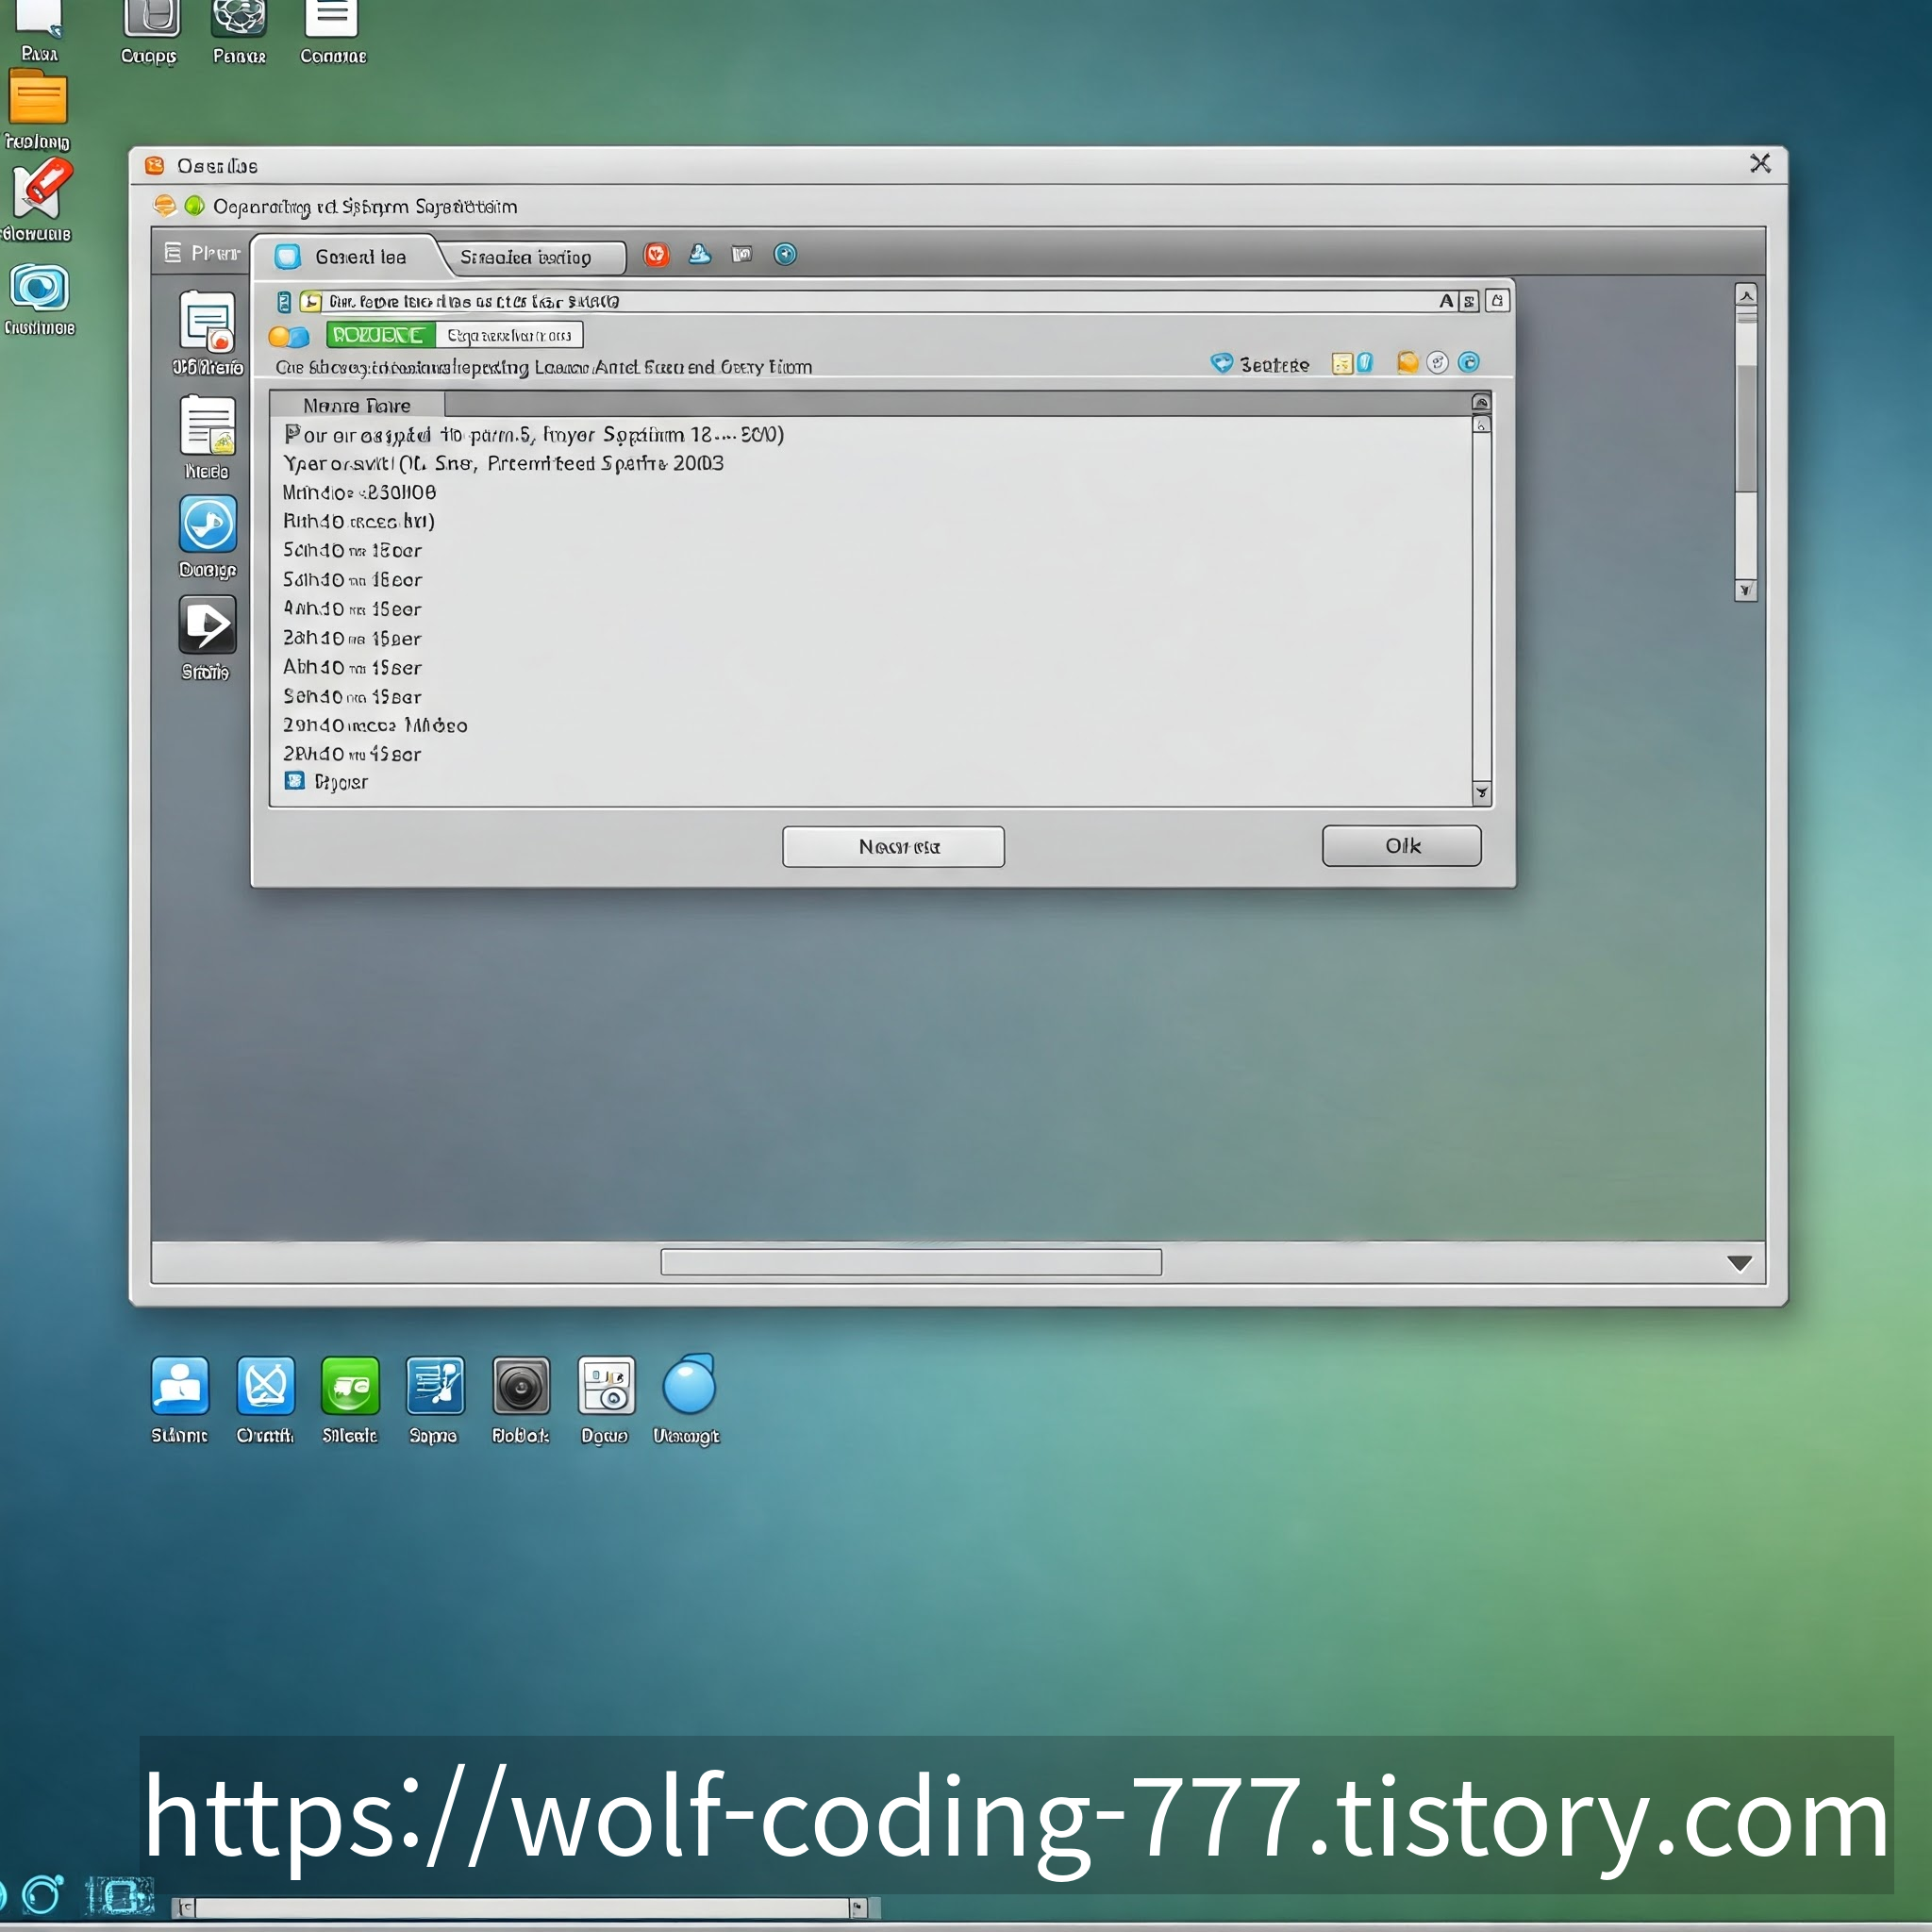Click the red shield toolbar icon
The image size is (1932, 1932).
[656, 255]
